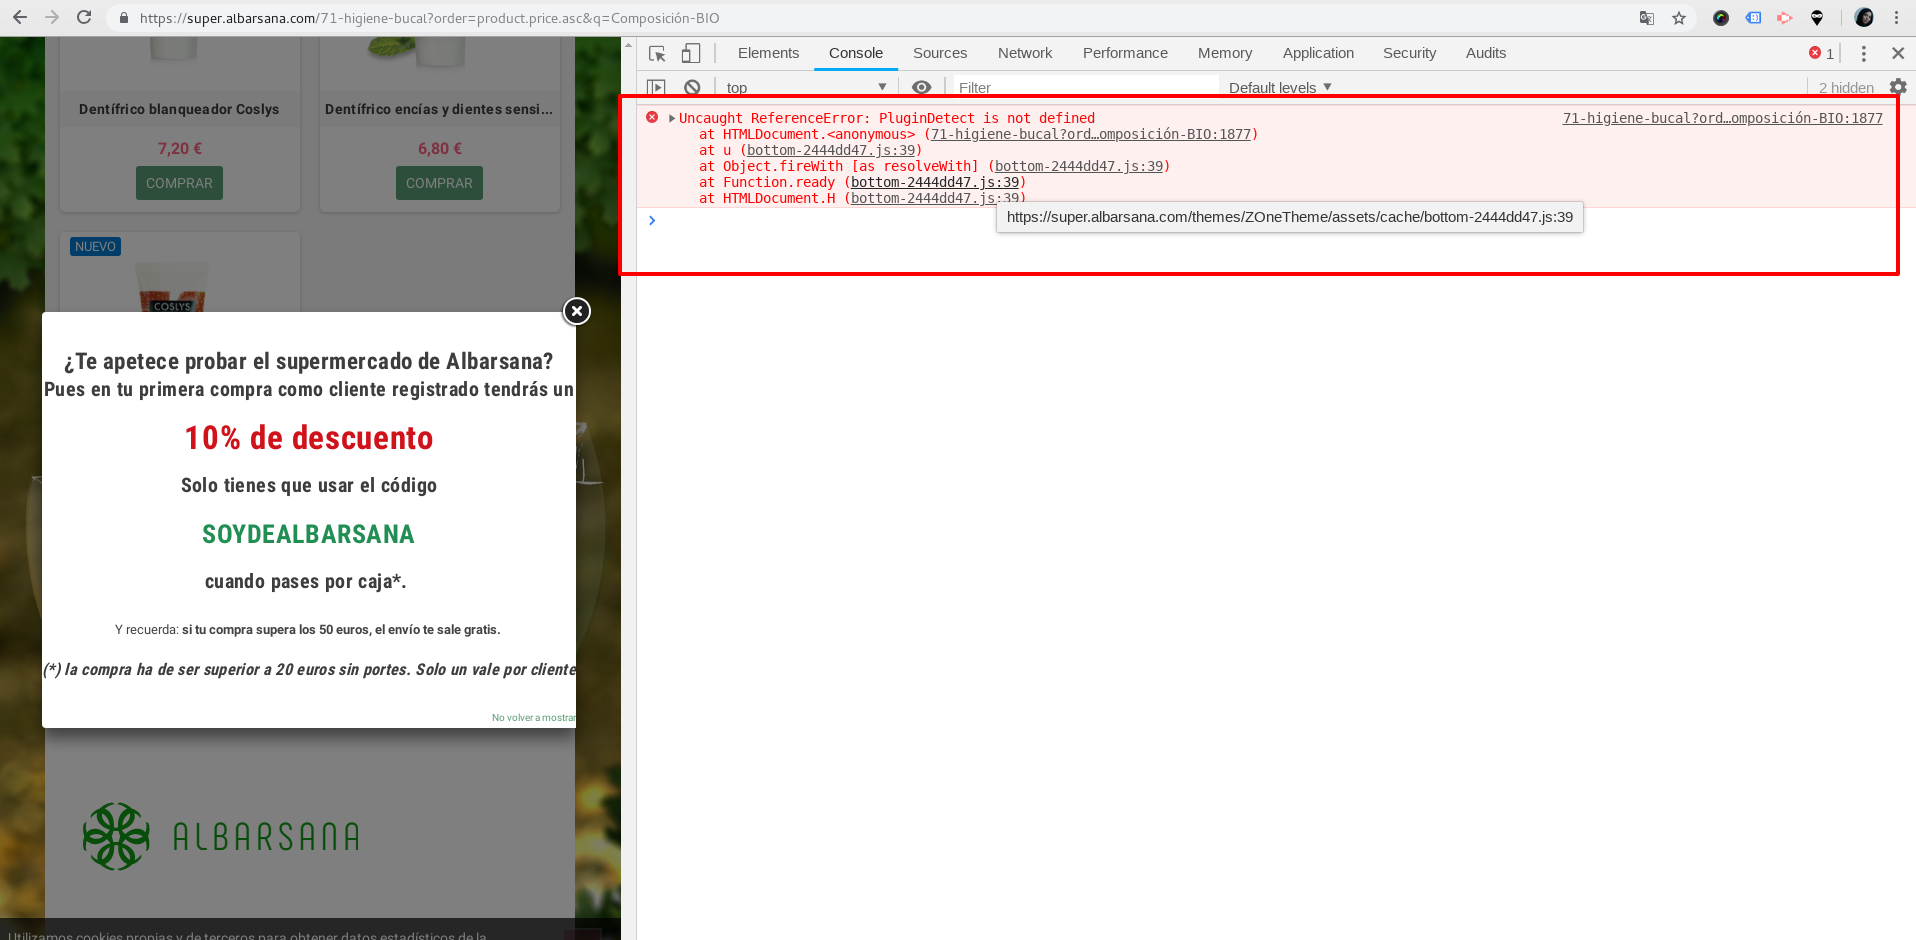Open Dentífrico encías y dientes sensi... title
The image size is (1916, 940).
[439, 109]
